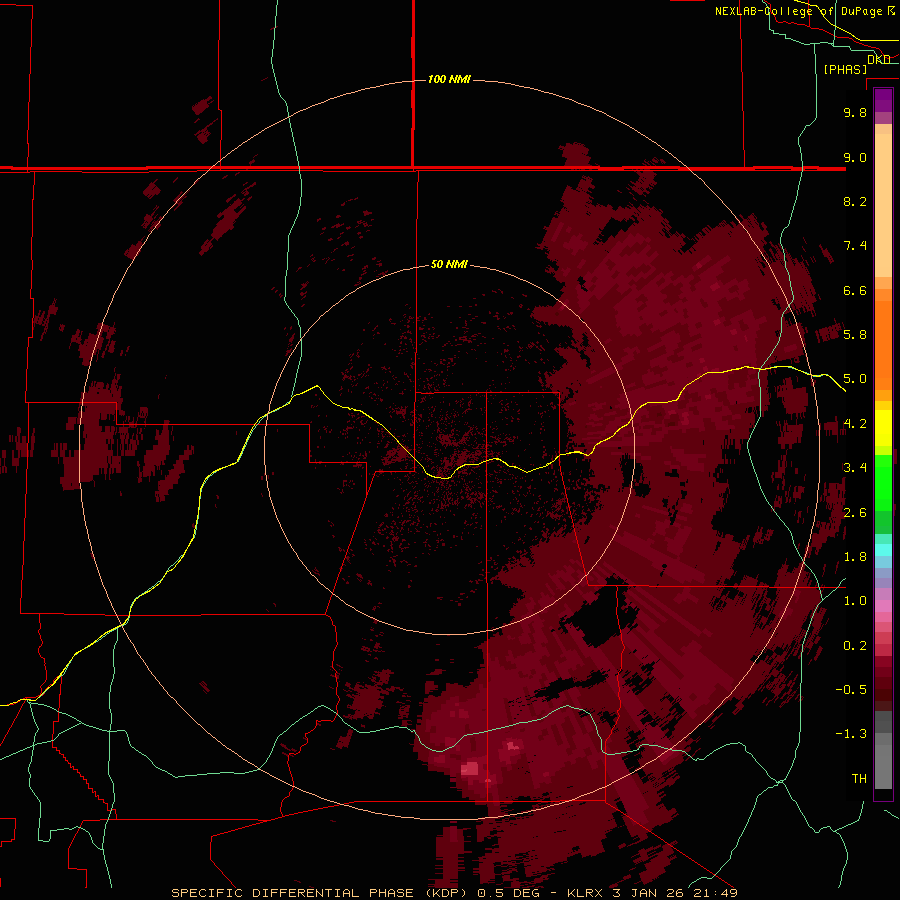The image size is (900, 900).
Task: Click the cyan segment of color bar
Action: [883, 549]
